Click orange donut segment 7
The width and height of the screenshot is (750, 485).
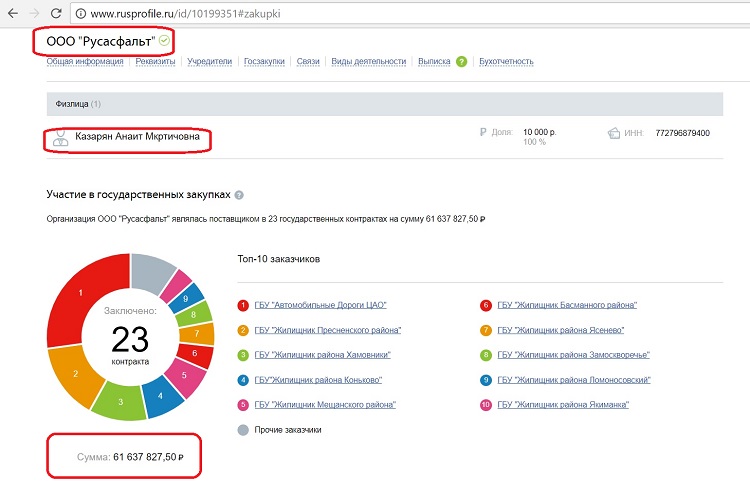click(197, 333)
